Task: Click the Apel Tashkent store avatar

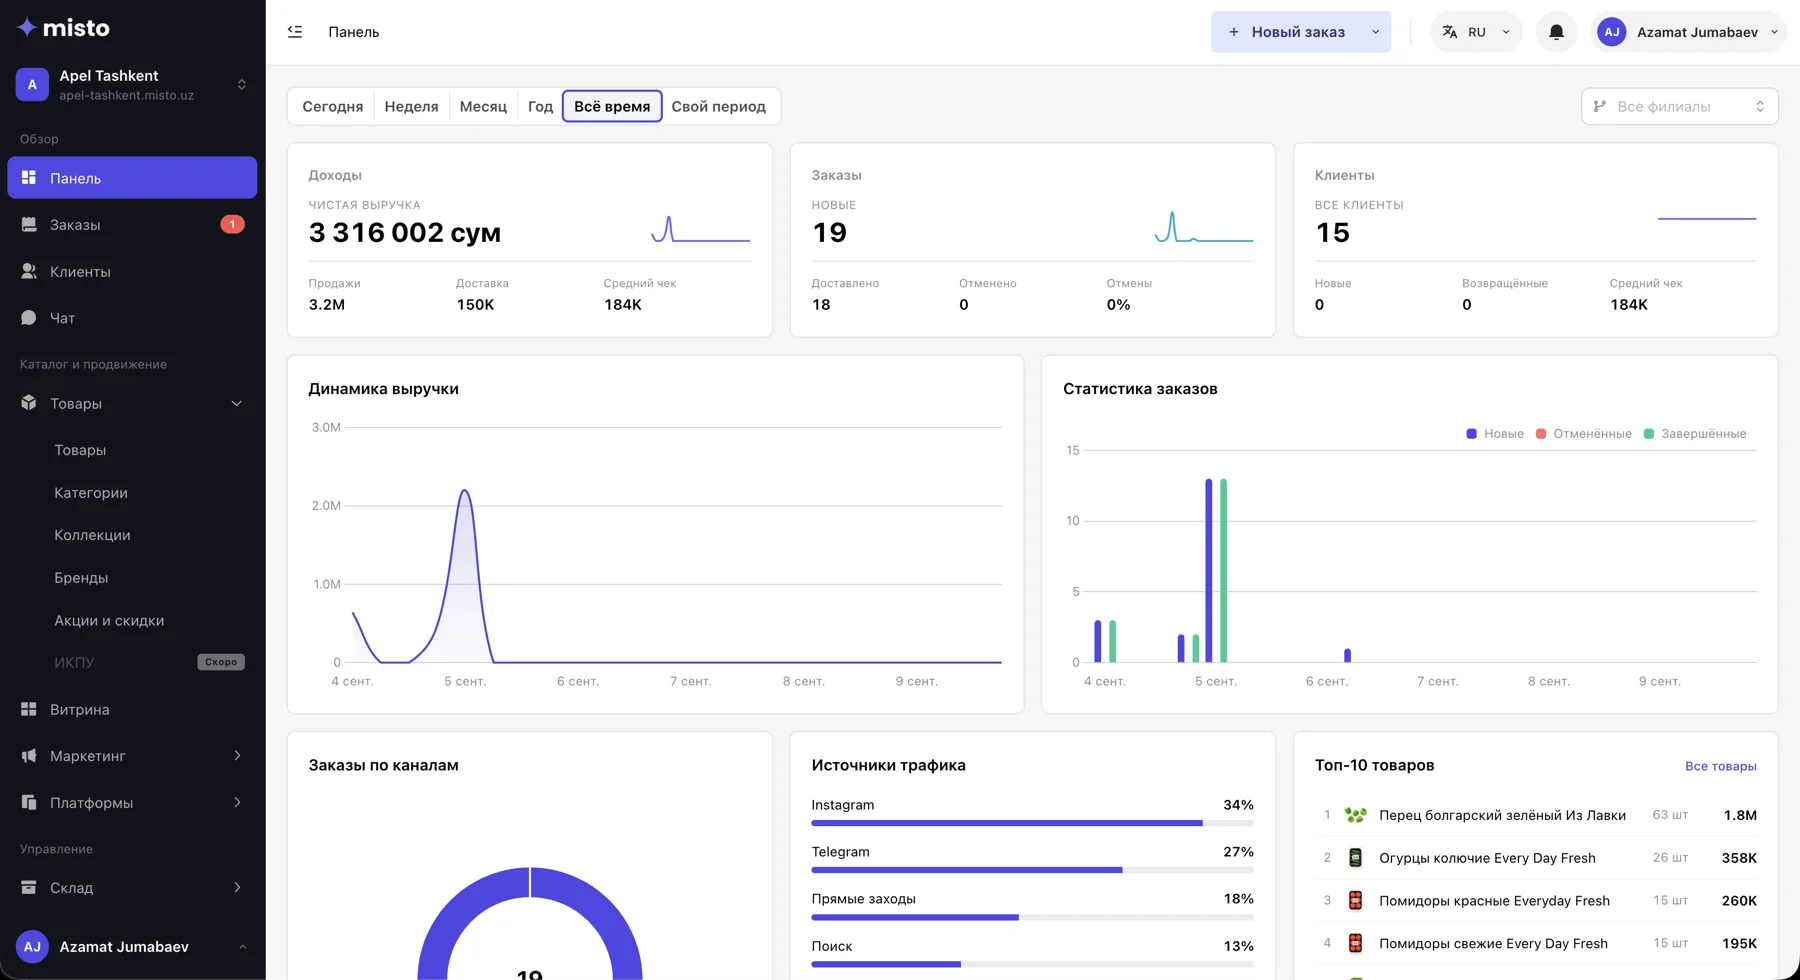Action: tap(32, 85)
